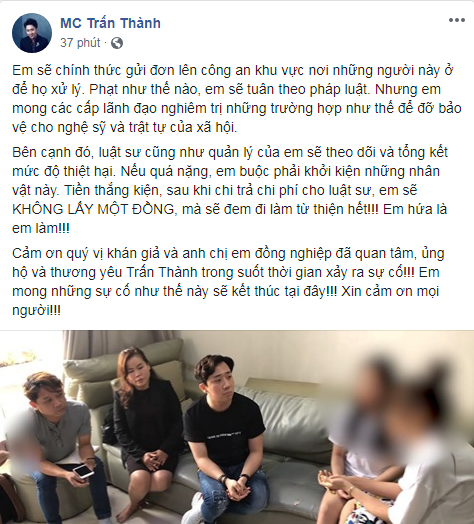Screen dimensions: 474x524
Task: Click the phrase "Em hứa là" in second paragraph
Action: [x=415, y=209]
